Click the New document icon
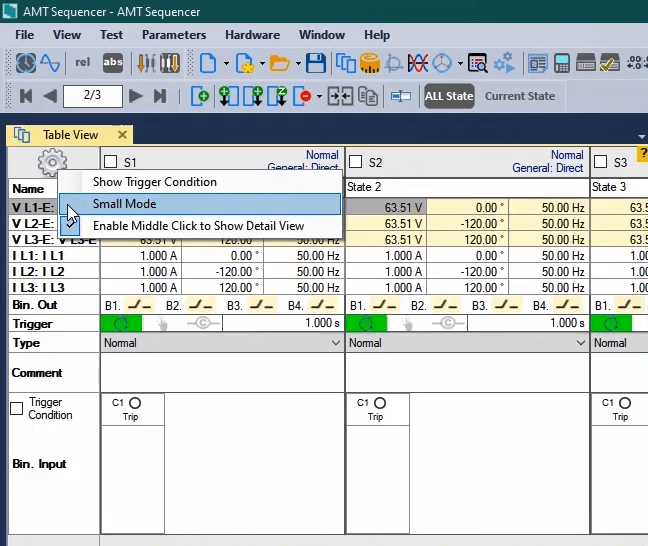This screenshot has height=546, width=648. (x=208, y=64)
